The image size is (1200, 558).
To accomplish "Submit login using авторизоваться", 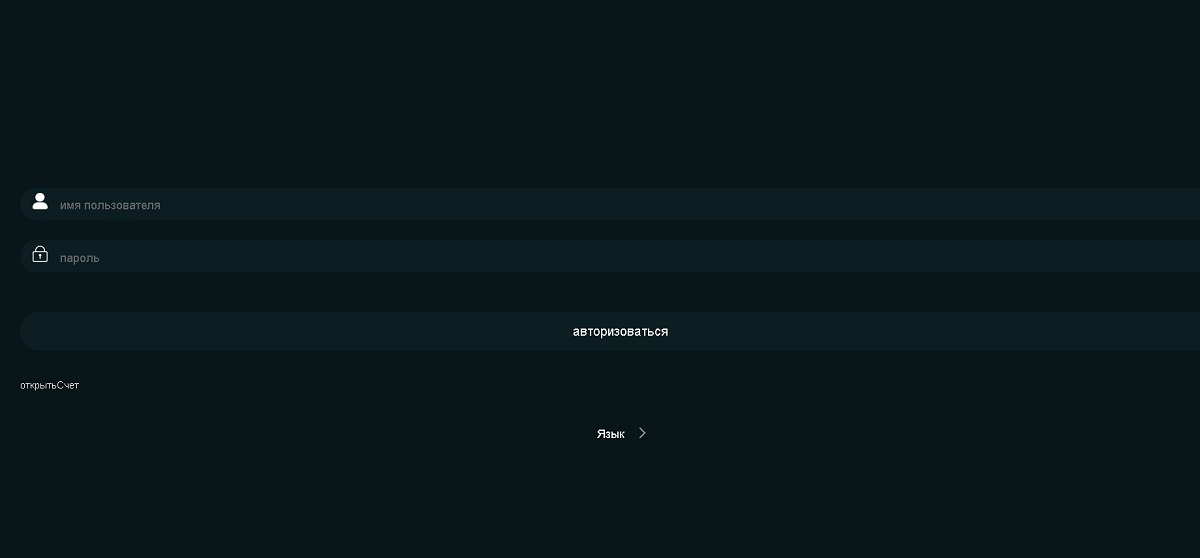I will point(620,331).
